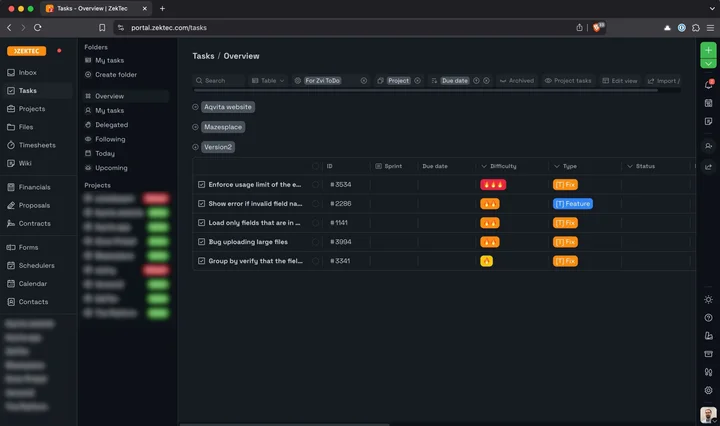Toggle checkbox for Group by verify task
Image resolution: width=720 pixels, height=426 pixels.
201,261
